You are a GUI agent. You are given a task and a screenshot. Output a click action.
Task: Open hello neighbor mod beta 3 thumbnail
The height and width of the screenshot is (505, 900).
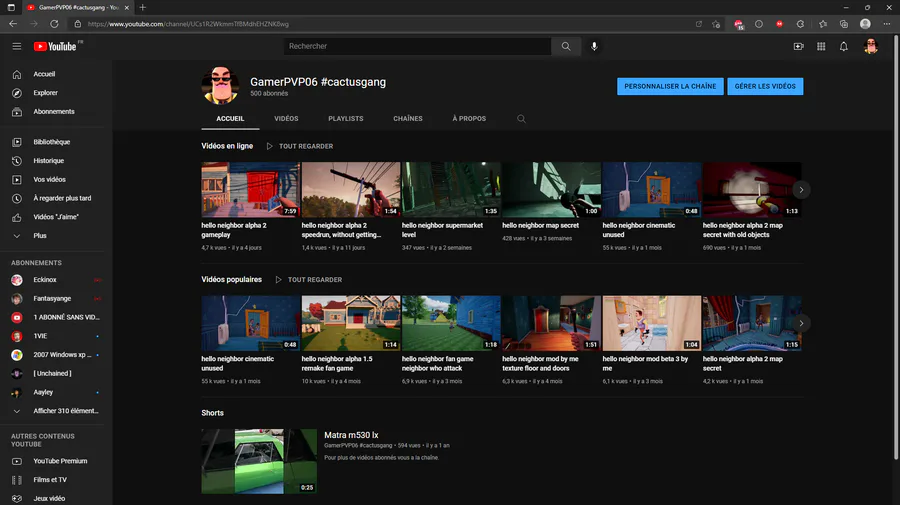tap(651, 323)
